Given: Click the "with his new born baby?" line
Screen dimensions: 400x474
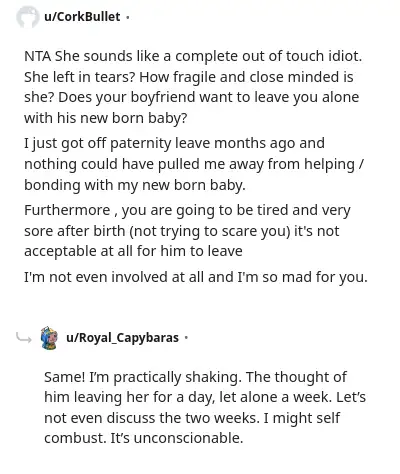Looking at the screenshot, I should pyautogui.click(x=106, y=118).
